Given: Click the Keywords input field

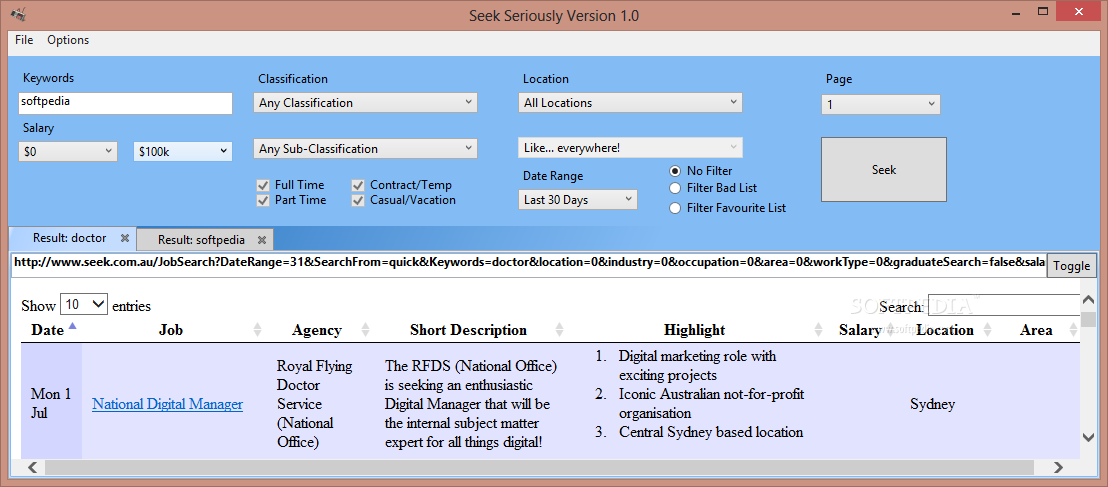Looking at the screenshot, I should (x=125, y=103).
